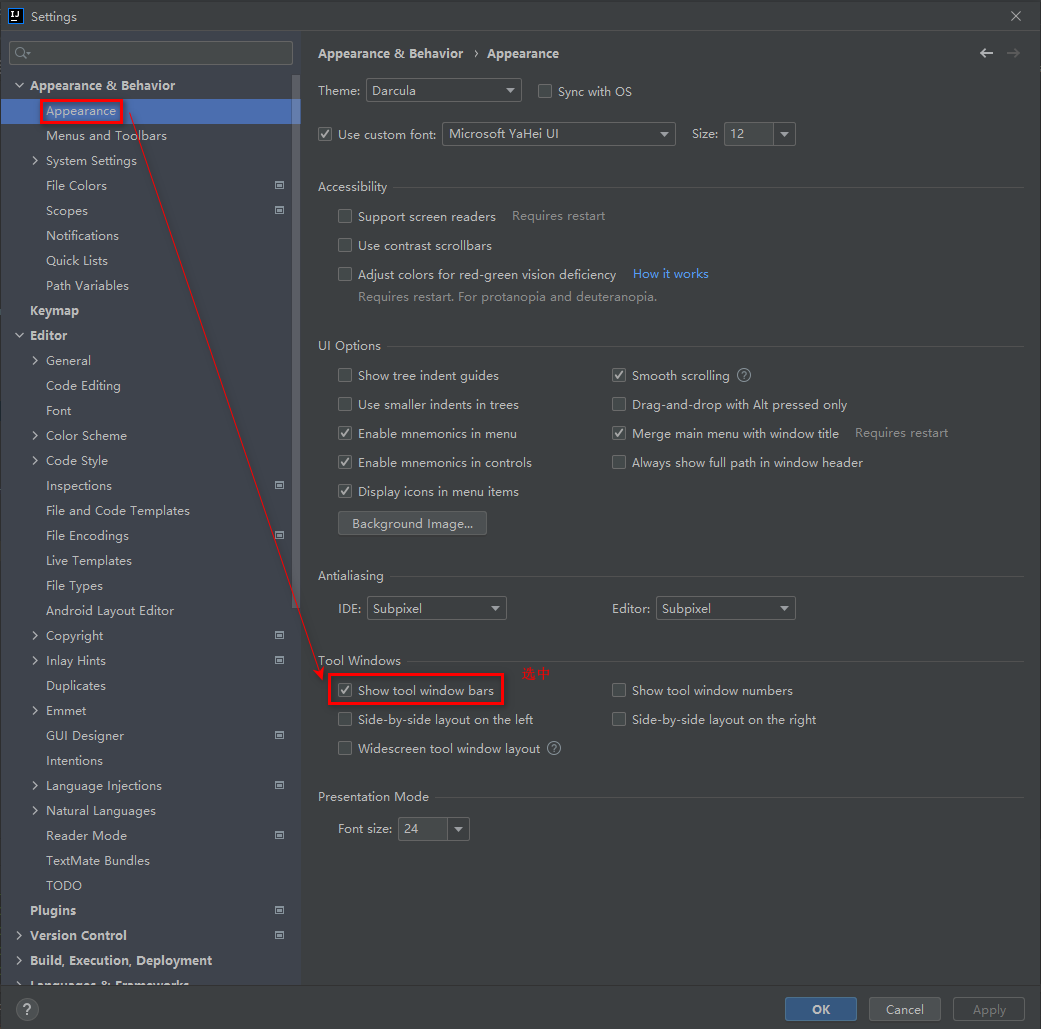The image size is (1041, 1029).
Task: Click the IntelliJ logo in title bar
Action: pyautogui.click(x=15, y=16)
